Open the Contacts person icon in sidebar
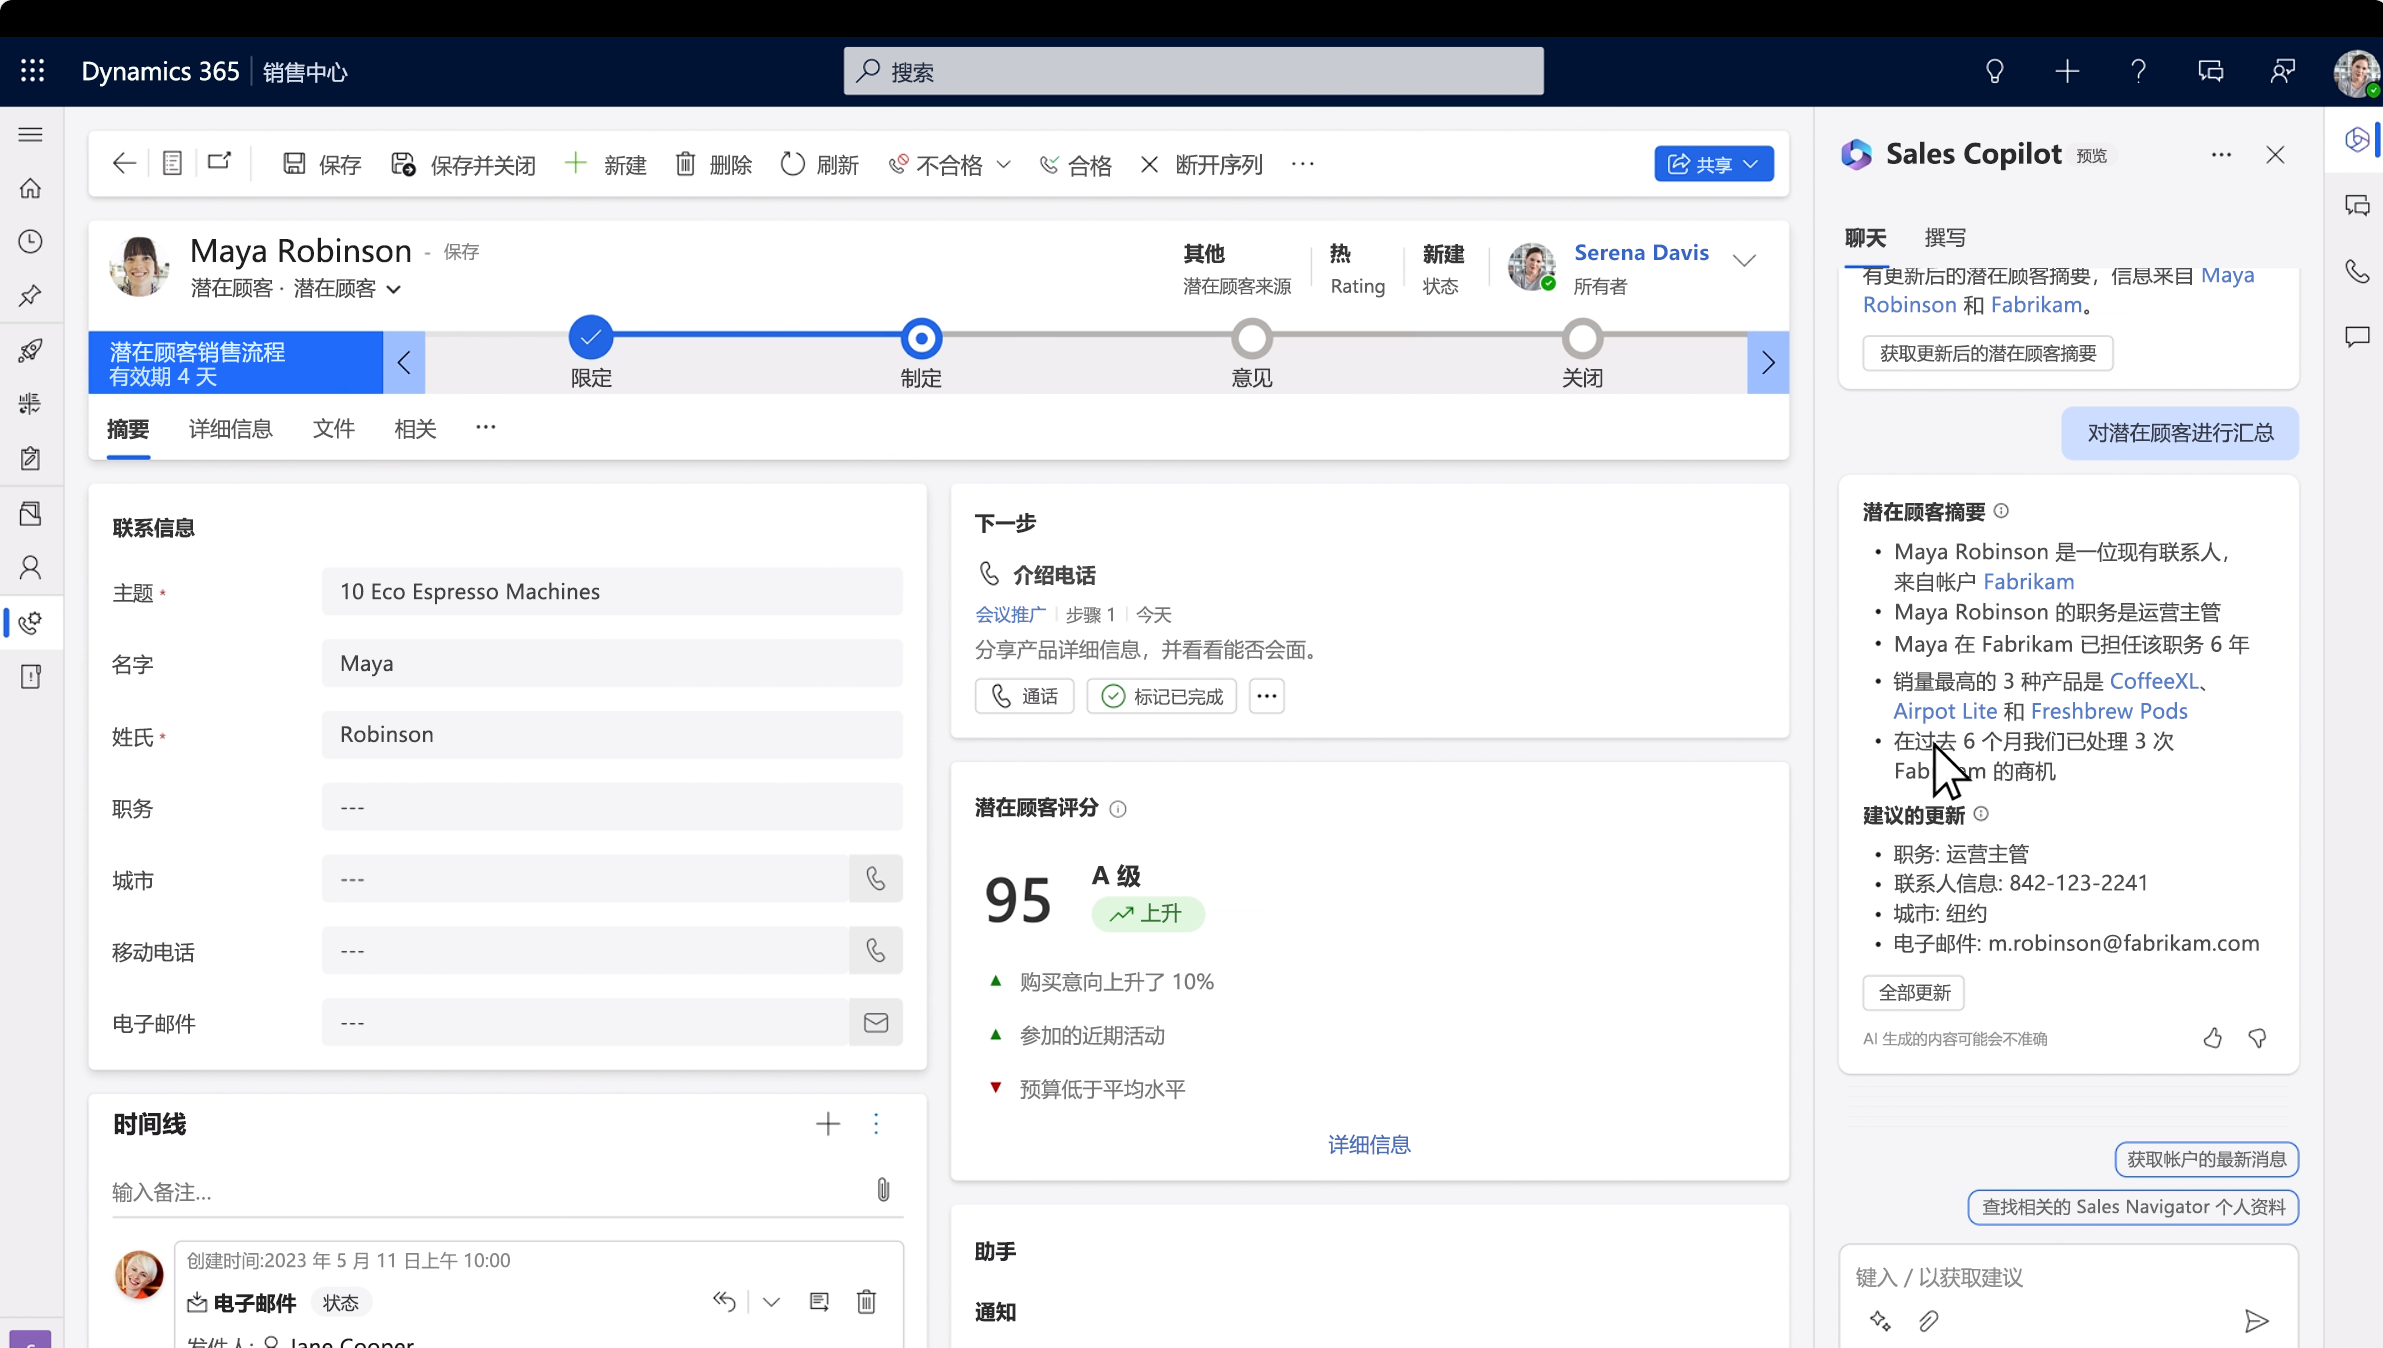Viewport: 2383px width, 1348px height. (31, 568)
